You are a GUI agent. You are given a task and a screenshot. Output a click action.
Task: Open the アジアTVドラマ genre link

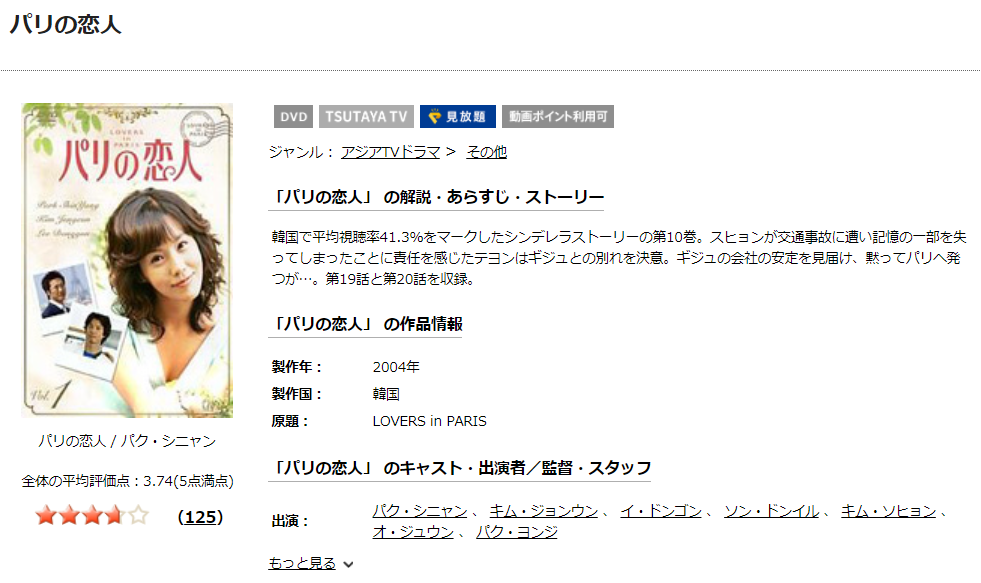pos(390,152)
